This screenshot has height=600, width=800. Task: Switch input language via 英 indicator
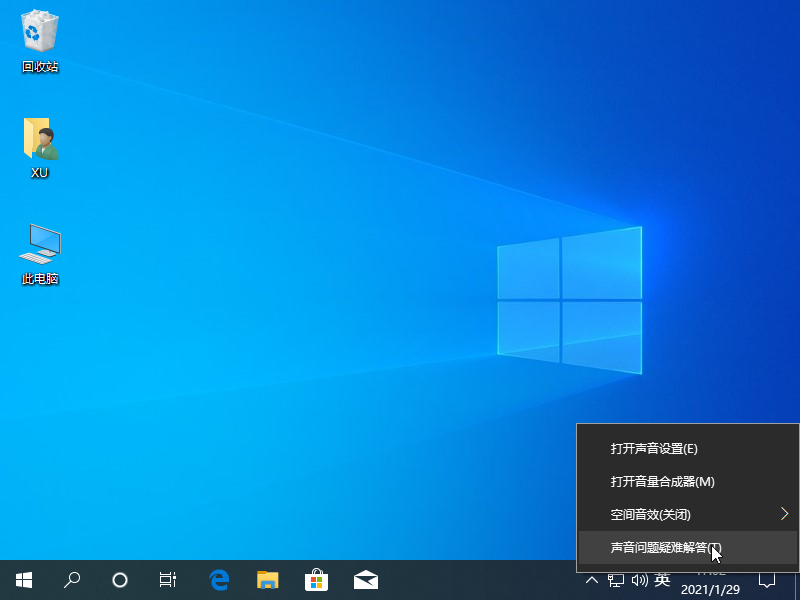pos(663,580)
